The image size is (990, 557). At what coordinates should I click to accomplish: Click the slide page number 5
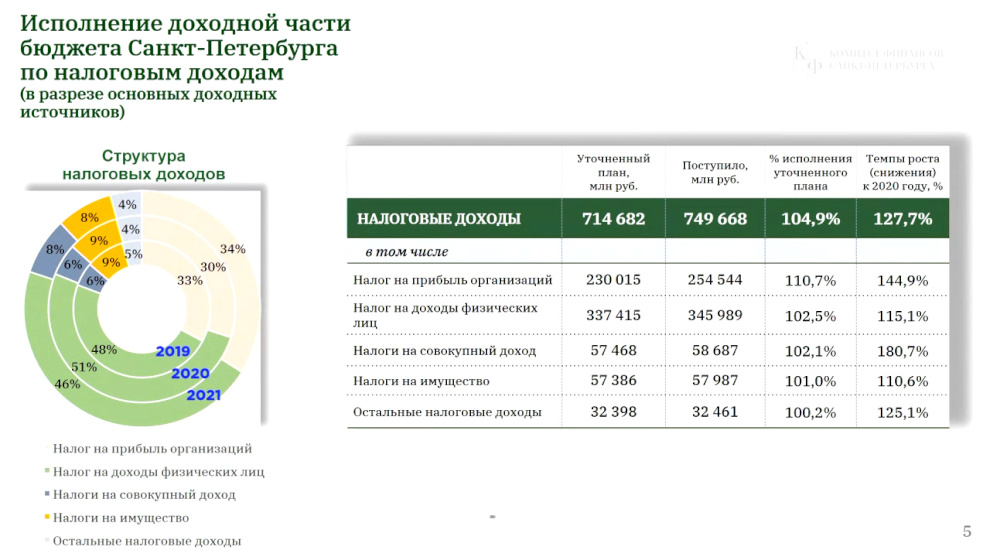(x=967, y=531)
